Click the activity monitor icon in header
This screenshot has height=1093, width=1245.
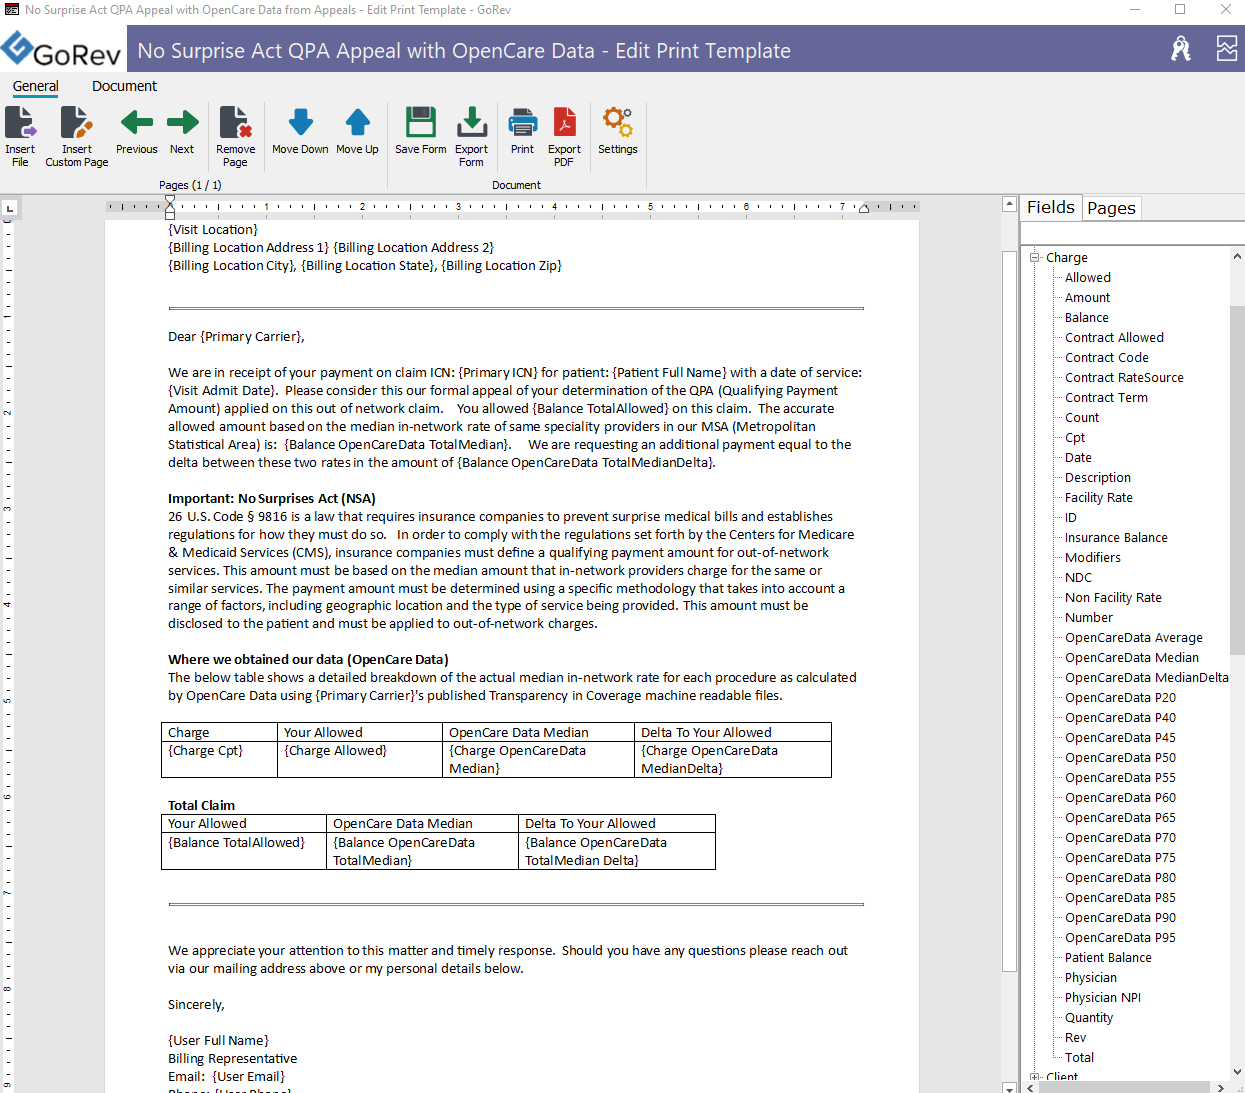pos(1227,48)
